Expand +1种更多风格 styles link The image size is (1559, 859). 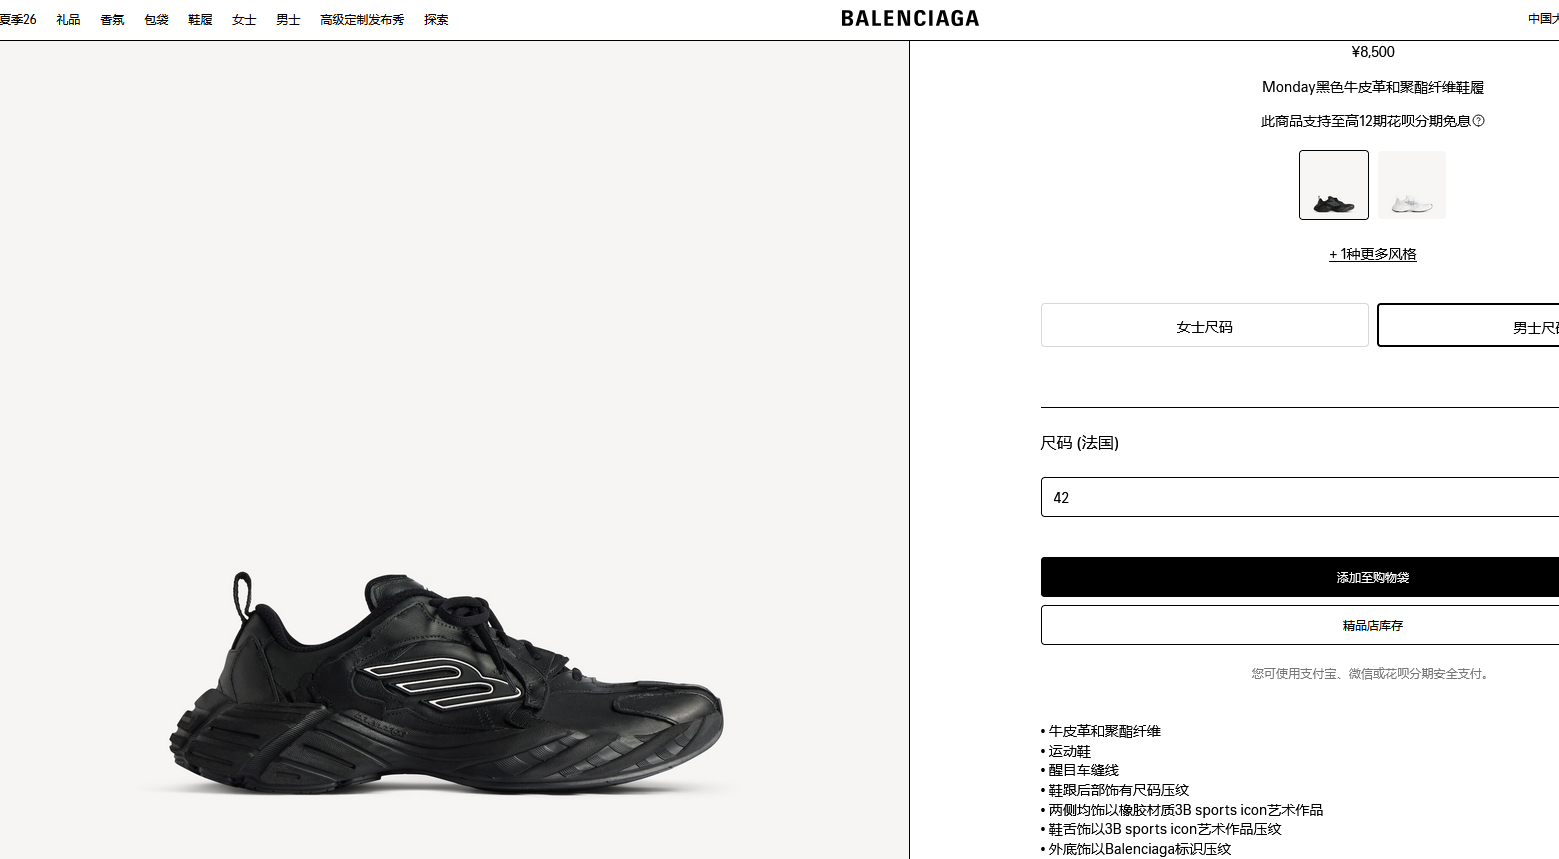(1373, 254)
